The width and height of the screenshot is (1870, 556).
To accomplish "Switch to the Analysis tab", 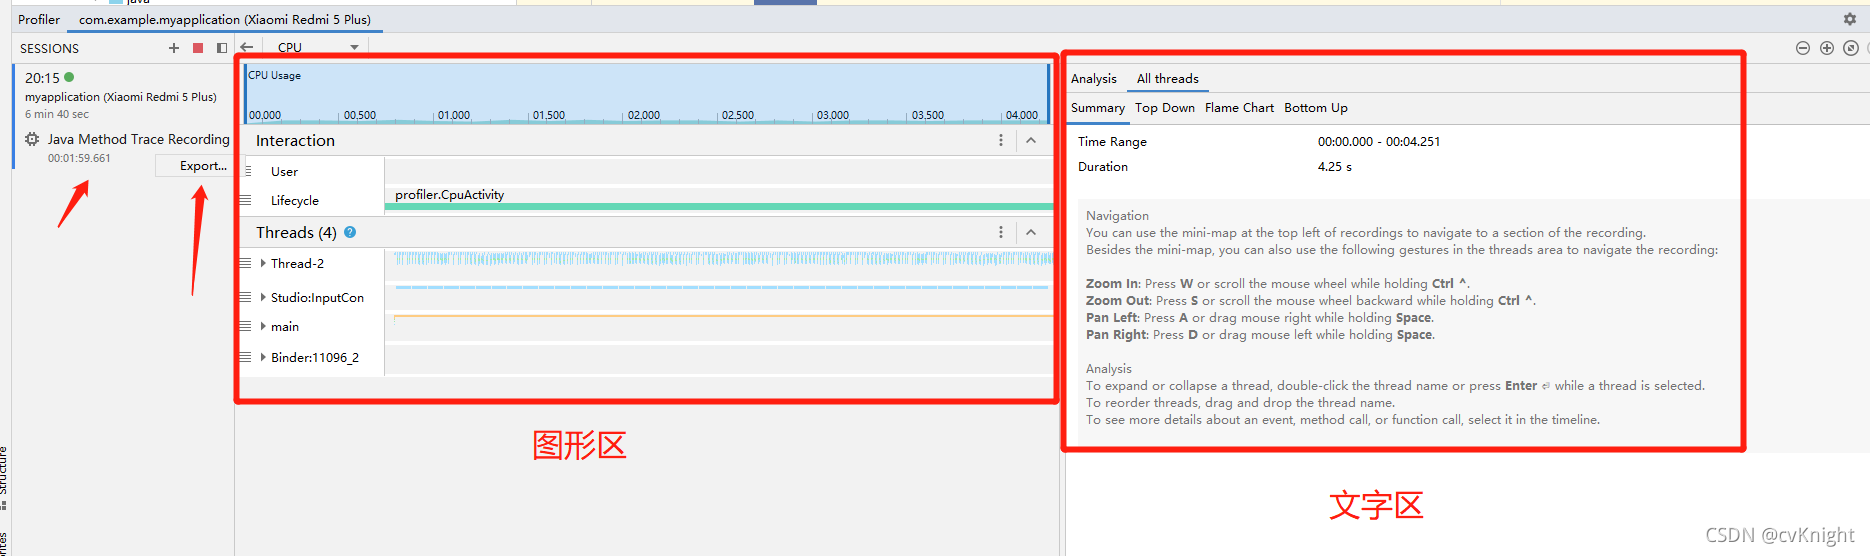I will click(x=1093, y=79).
